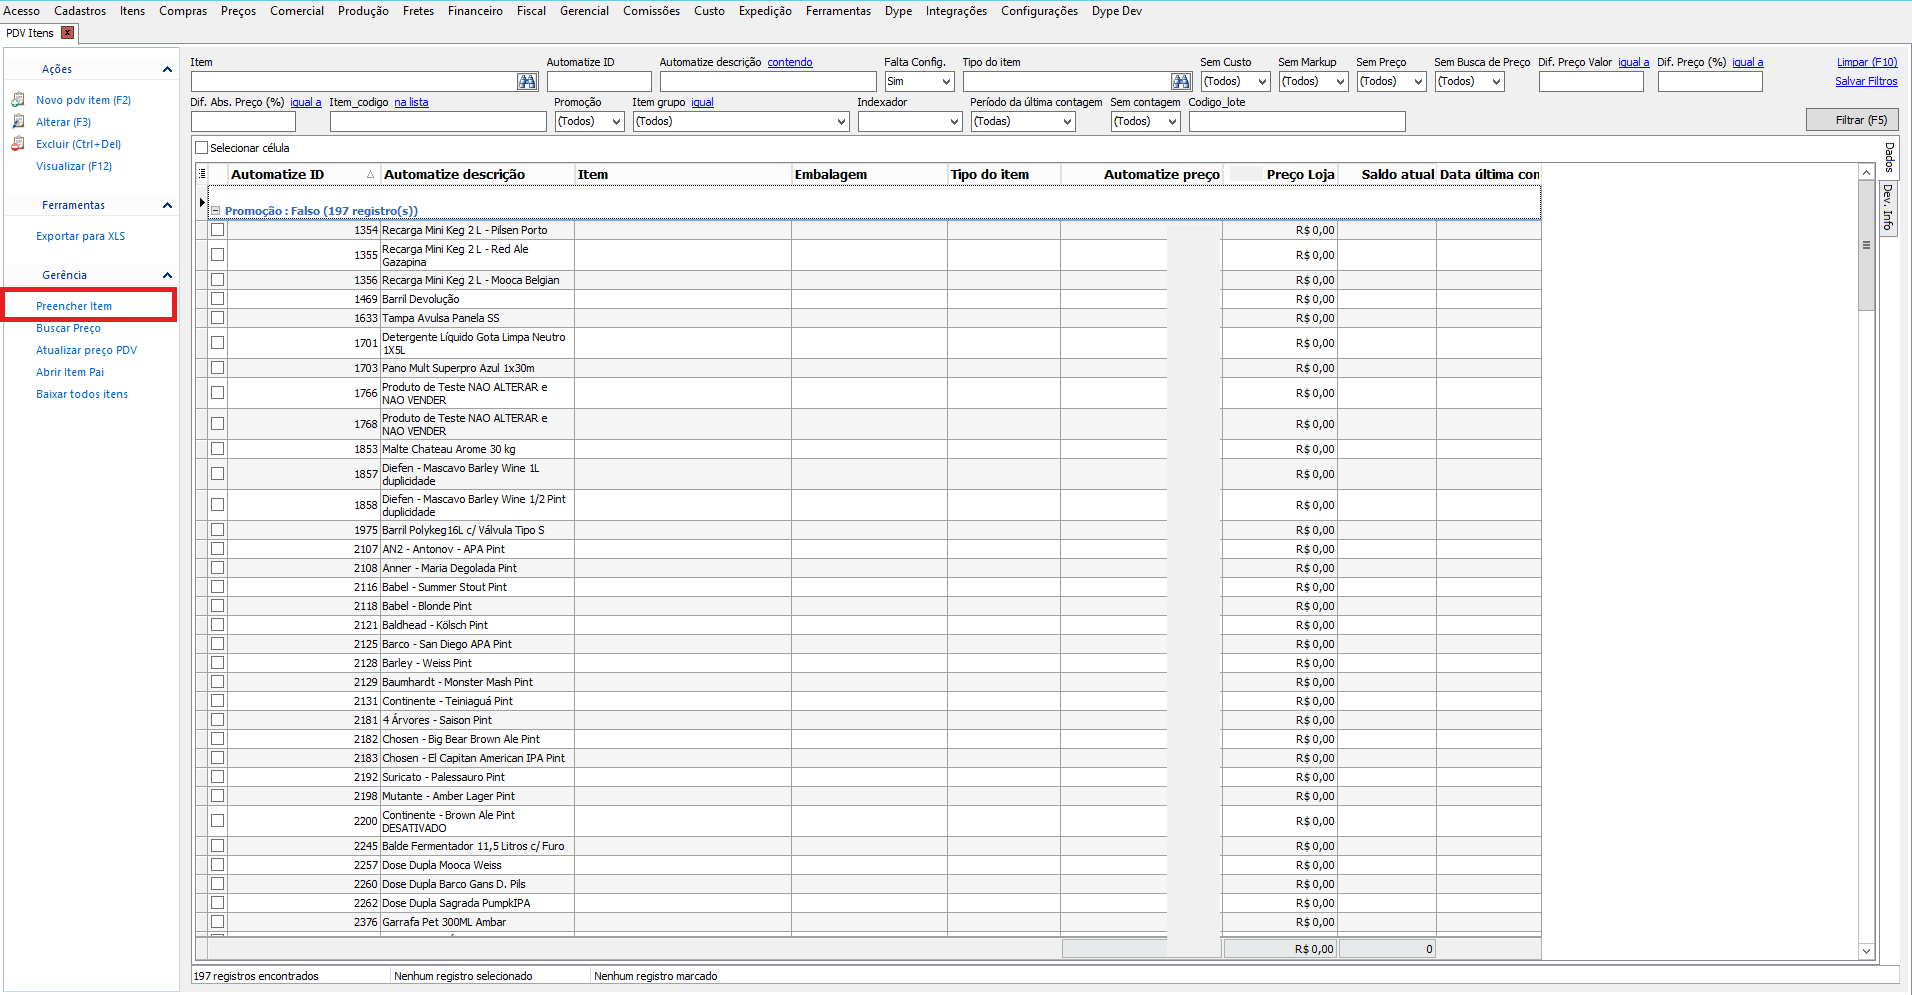Click the vertical scrollbar down arrow
The image size is (1912, 995).
point(1866,951)
